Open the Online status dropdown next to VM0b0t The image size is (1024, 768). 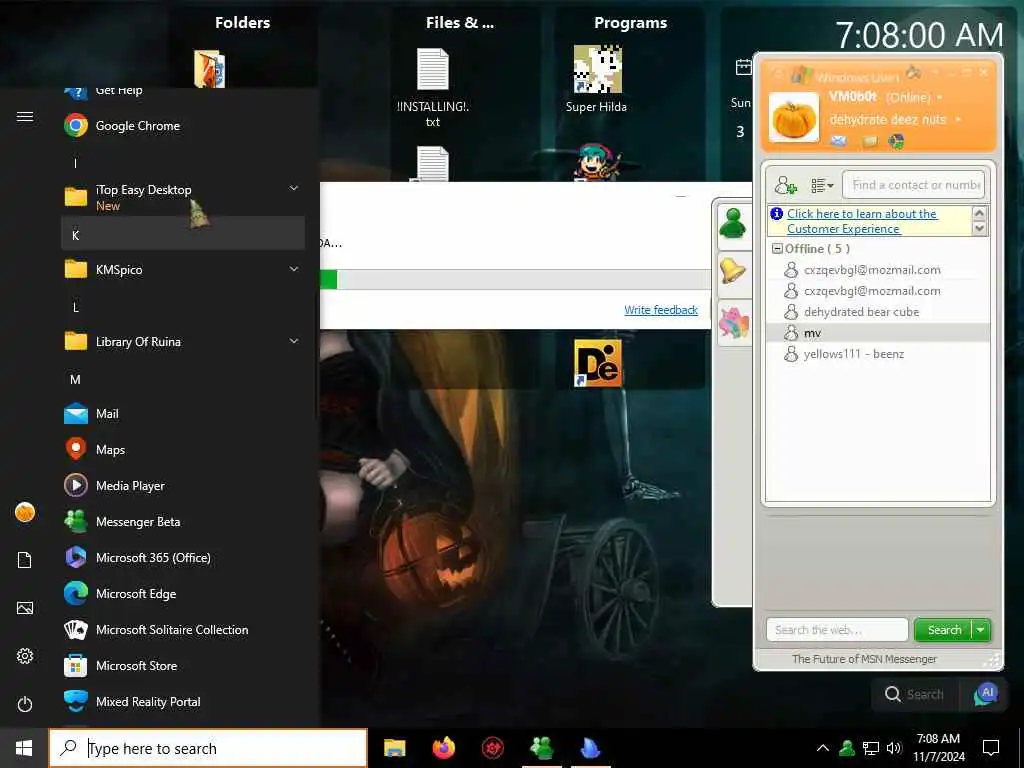click(940, 97)
